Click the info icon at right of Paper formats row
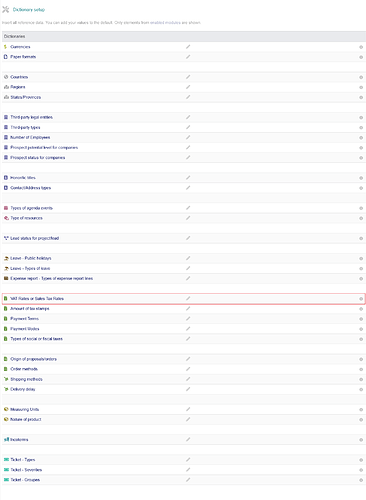Screen dimensions: 366x500 click(361, 57)
